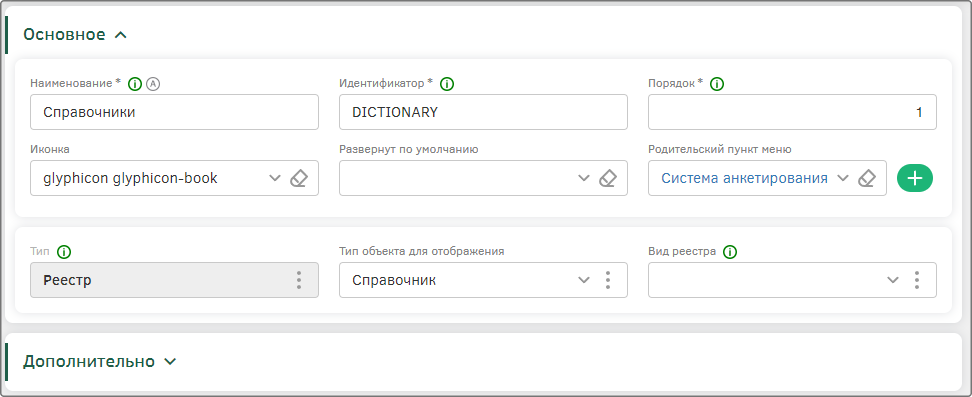Click the glyphicon glyphicon-book value
Screen dimensions: 972x397
(130, 179)
